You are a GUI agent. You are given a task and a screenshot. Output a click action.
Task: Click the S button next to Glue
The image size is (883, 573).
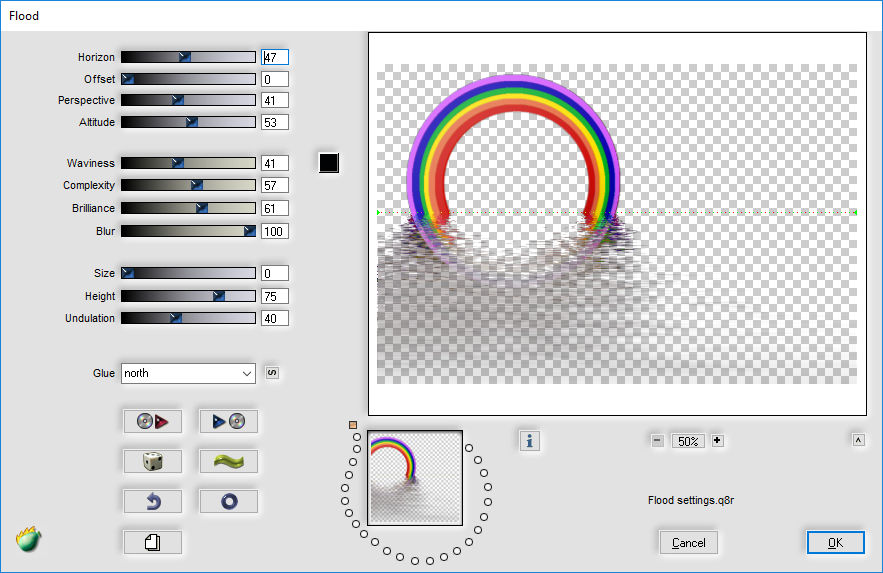click(x=272, y=373)
